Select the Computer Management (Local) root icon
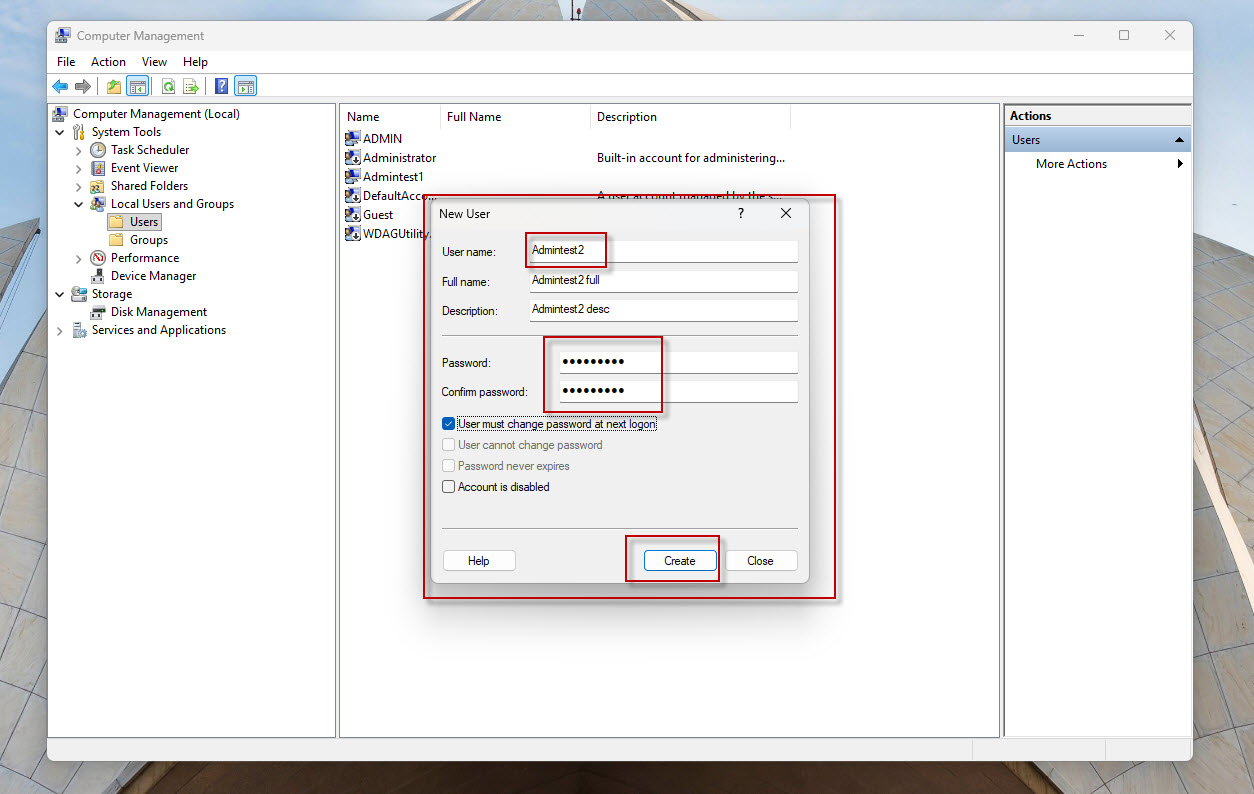This screenshot has width=1254, height=794. [61, 114]
